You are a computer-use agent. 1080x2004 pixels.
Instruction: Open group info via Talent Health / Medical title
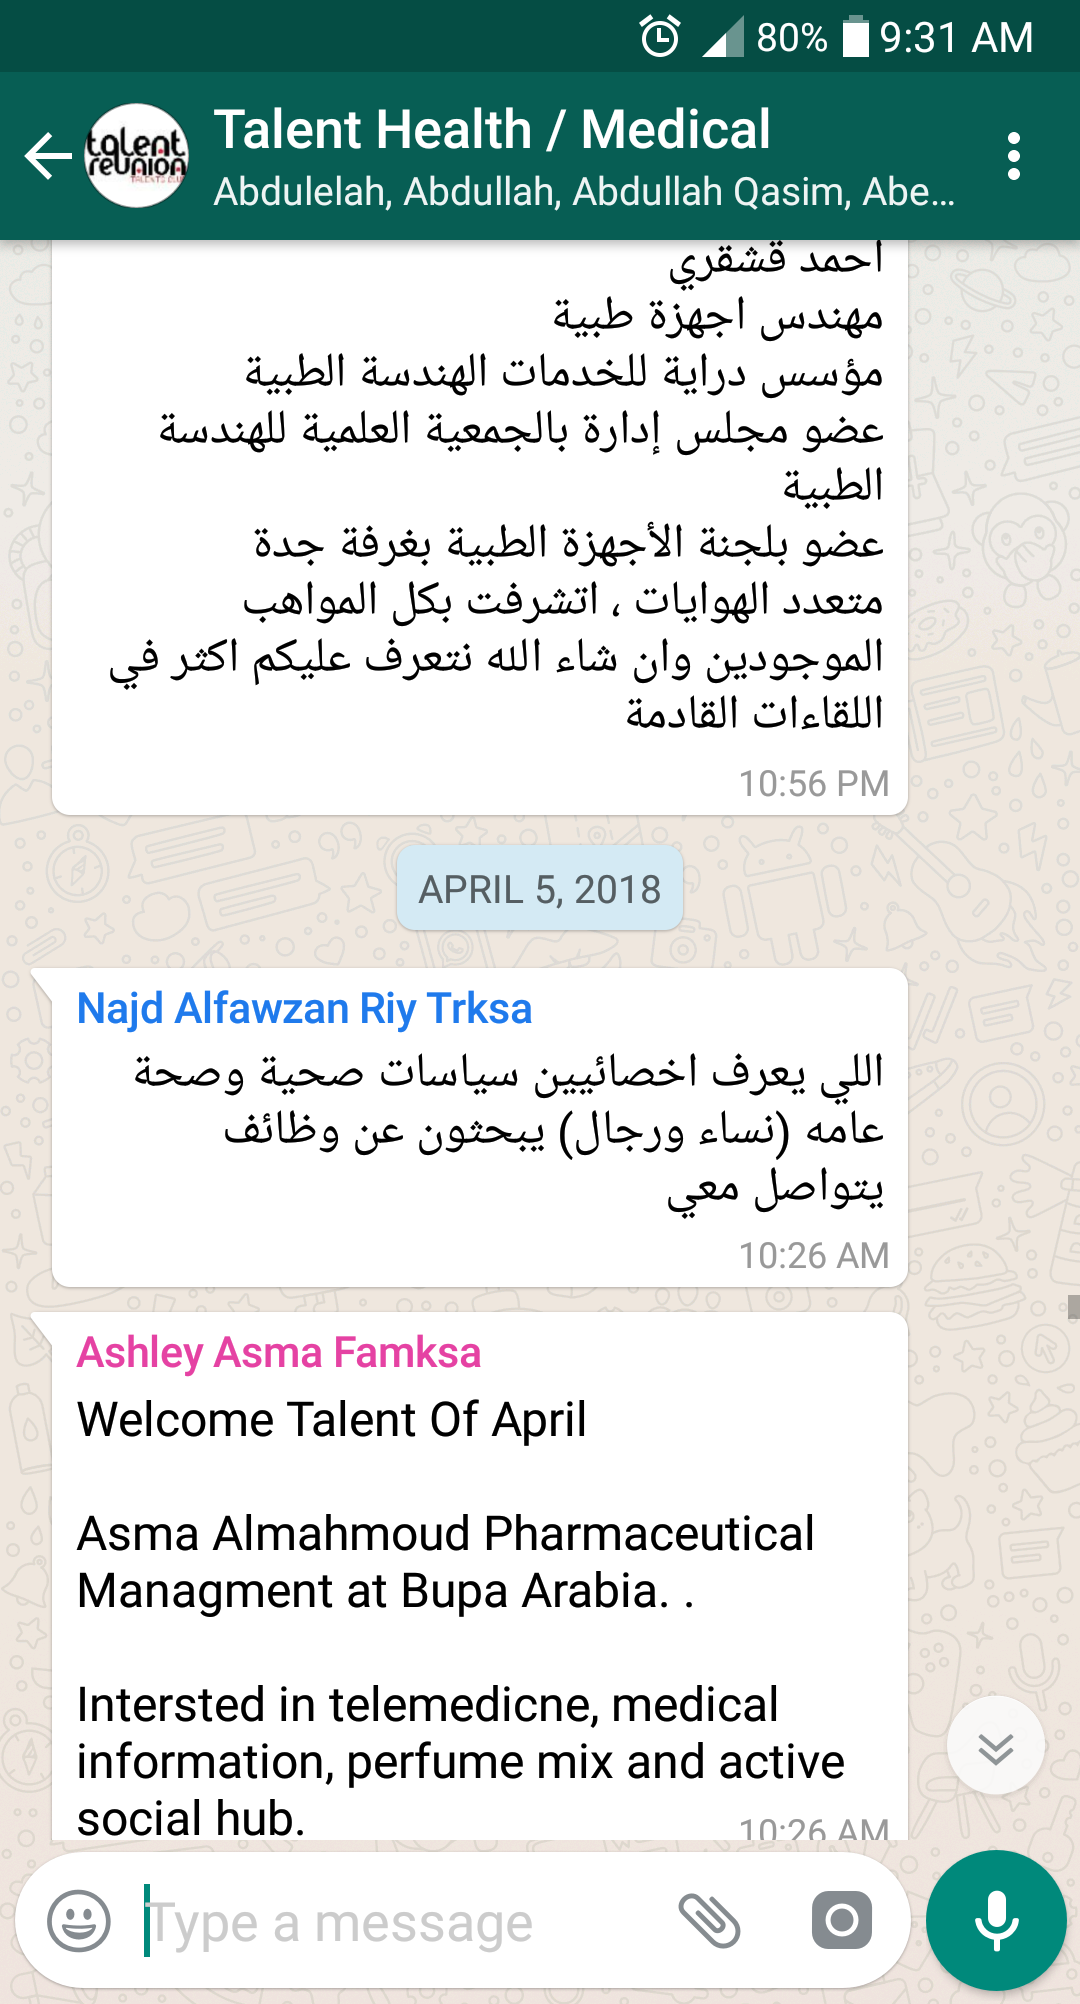click(492, 130)
